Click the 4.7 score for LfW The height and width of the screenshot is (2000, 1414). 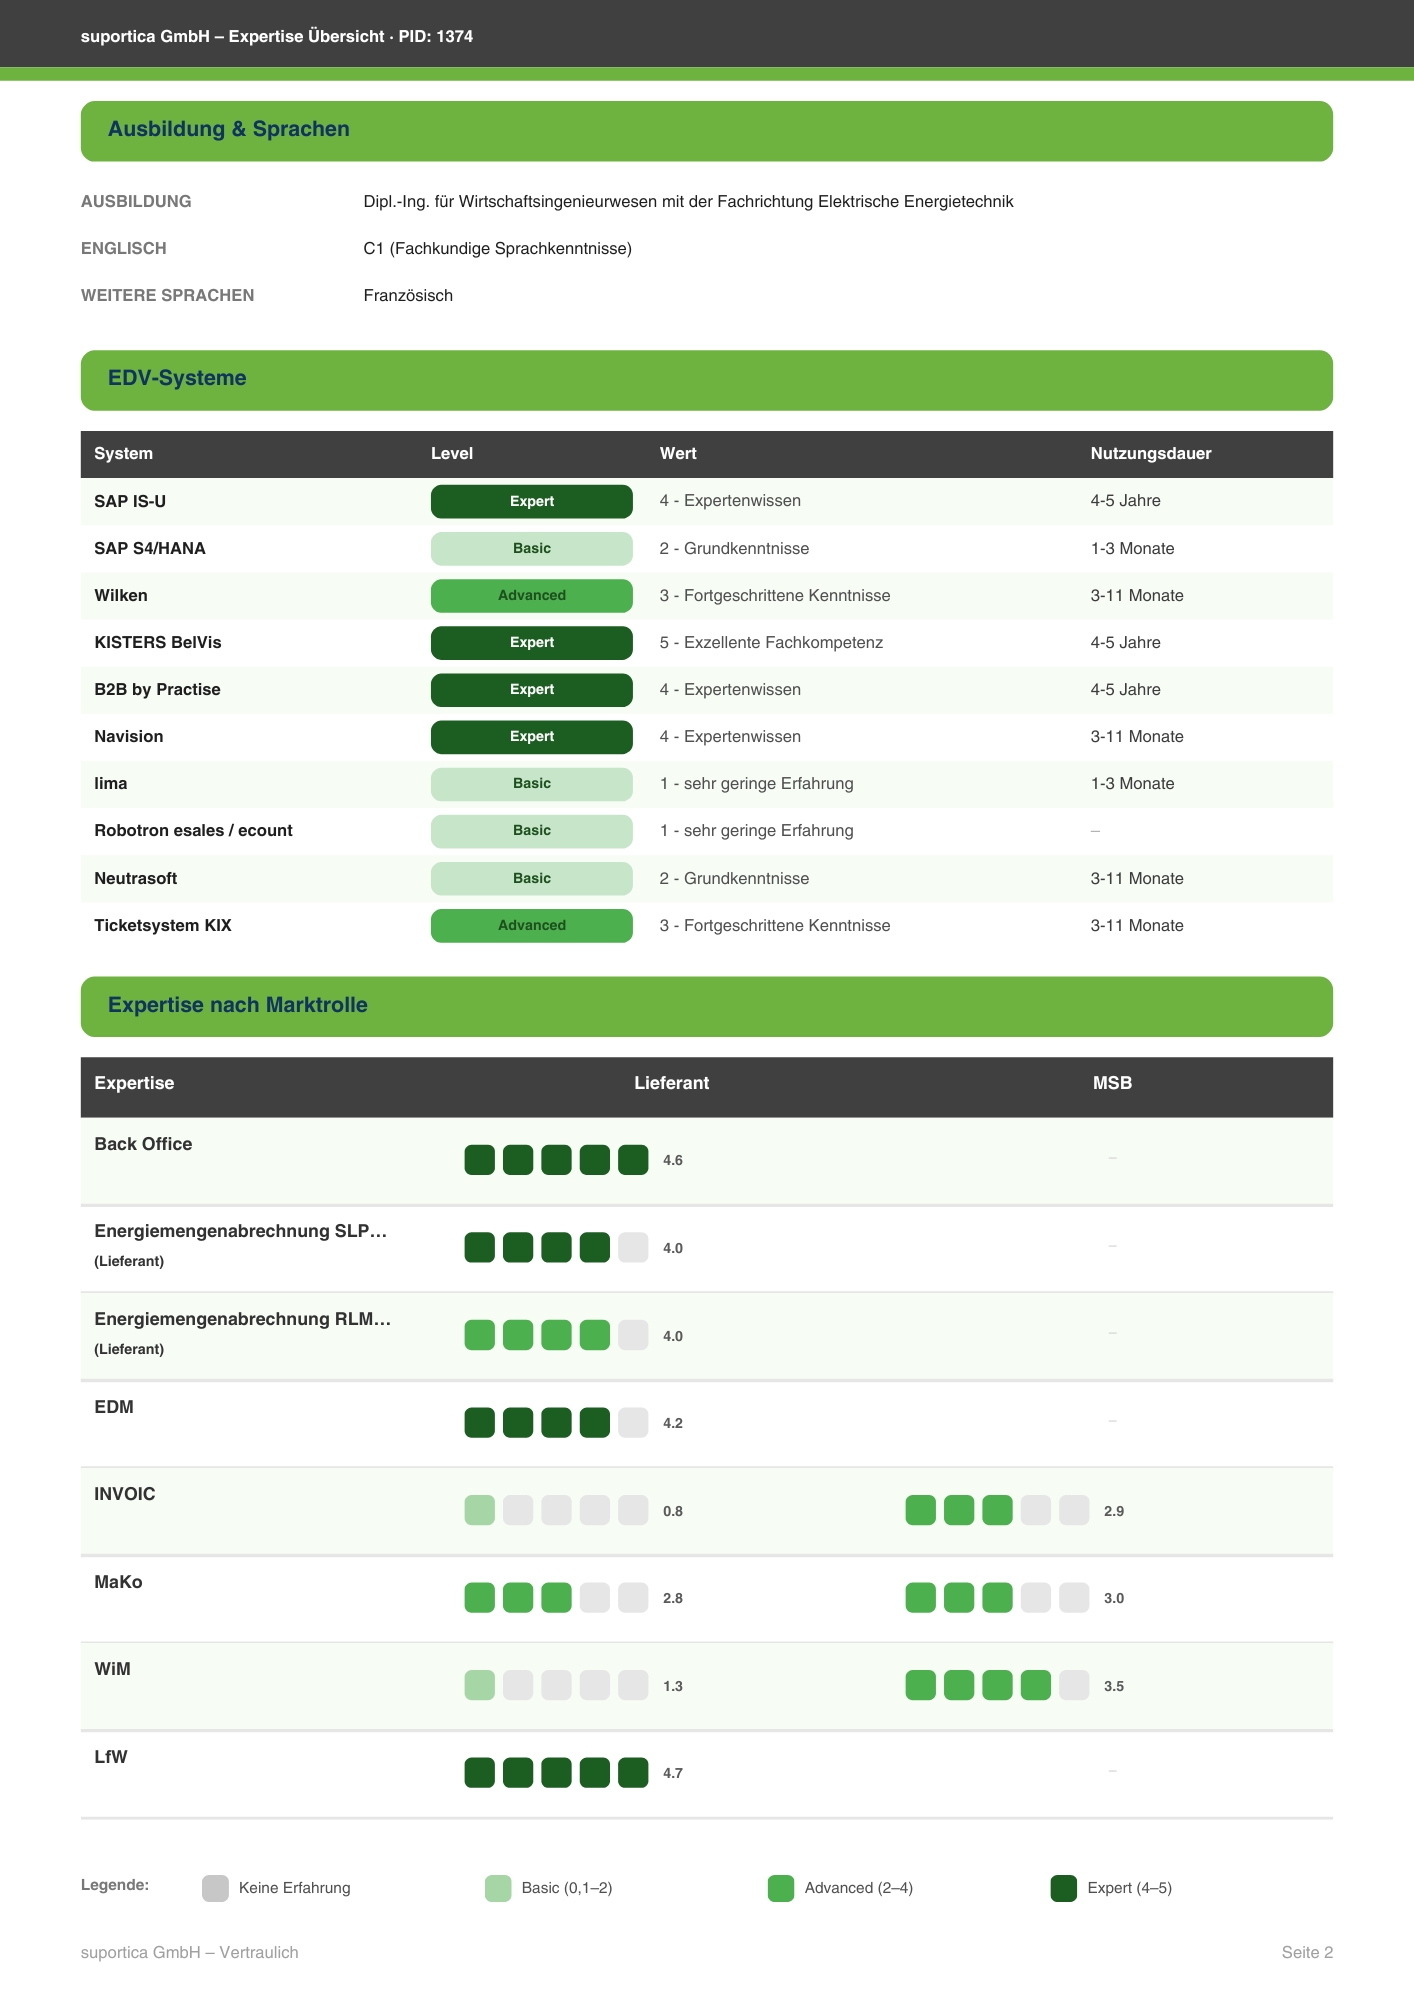[x=673, y=1773]
